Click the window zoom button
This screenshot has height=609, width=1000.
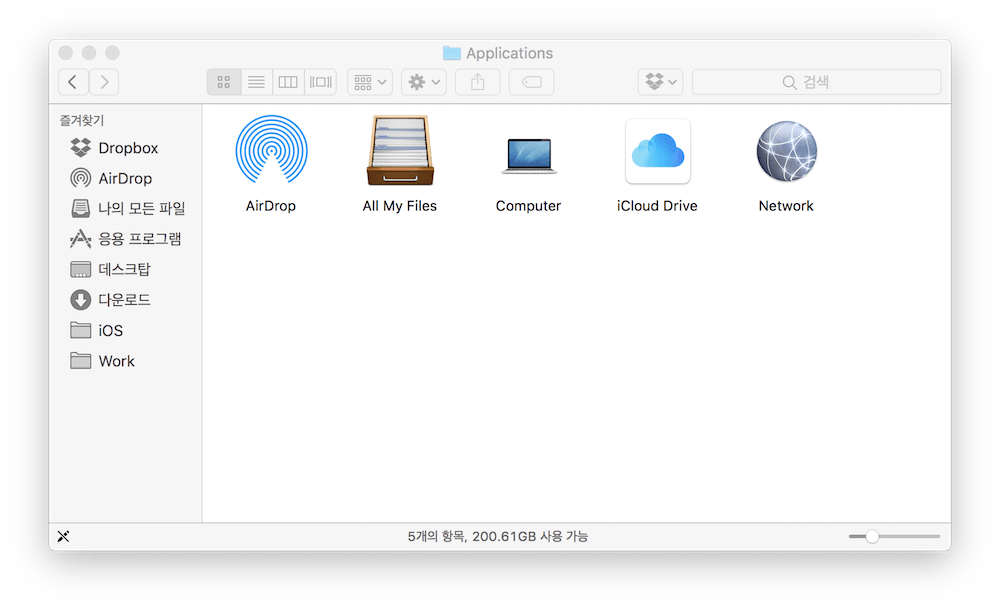coord(112,52)
